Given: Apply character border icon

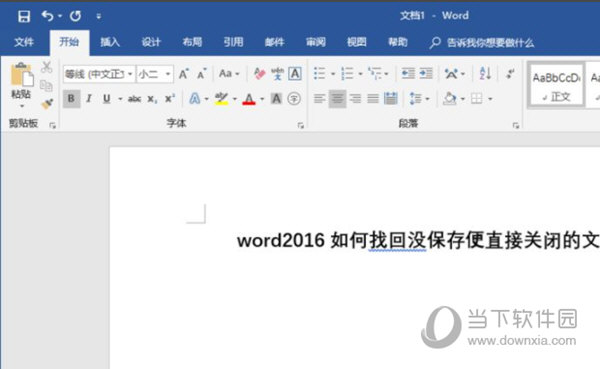Looking at the screenshot, I should pos(295,73).
